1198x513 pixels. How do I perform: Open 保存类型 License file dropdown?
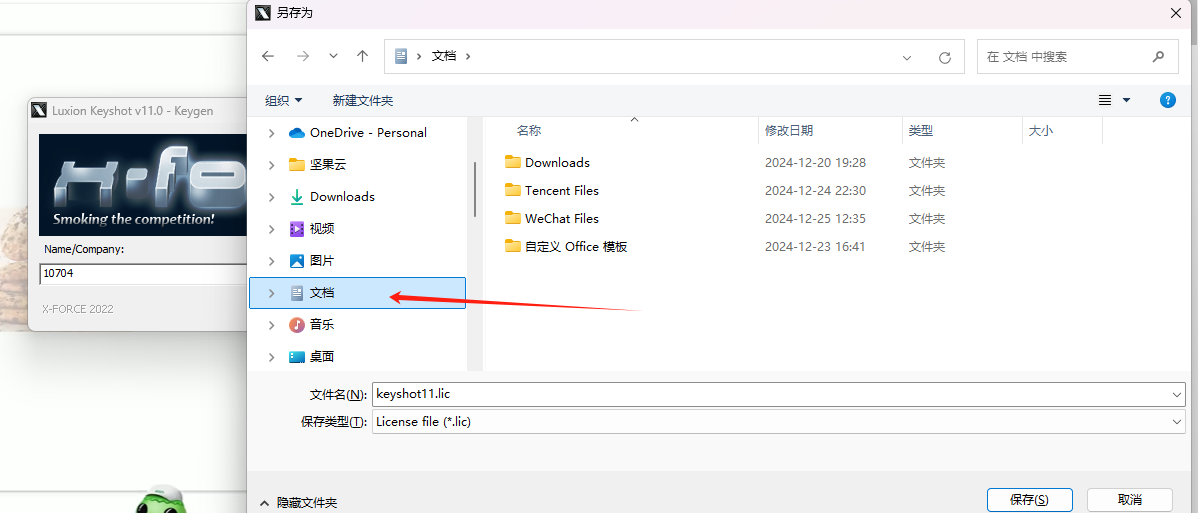click(779, 422)
